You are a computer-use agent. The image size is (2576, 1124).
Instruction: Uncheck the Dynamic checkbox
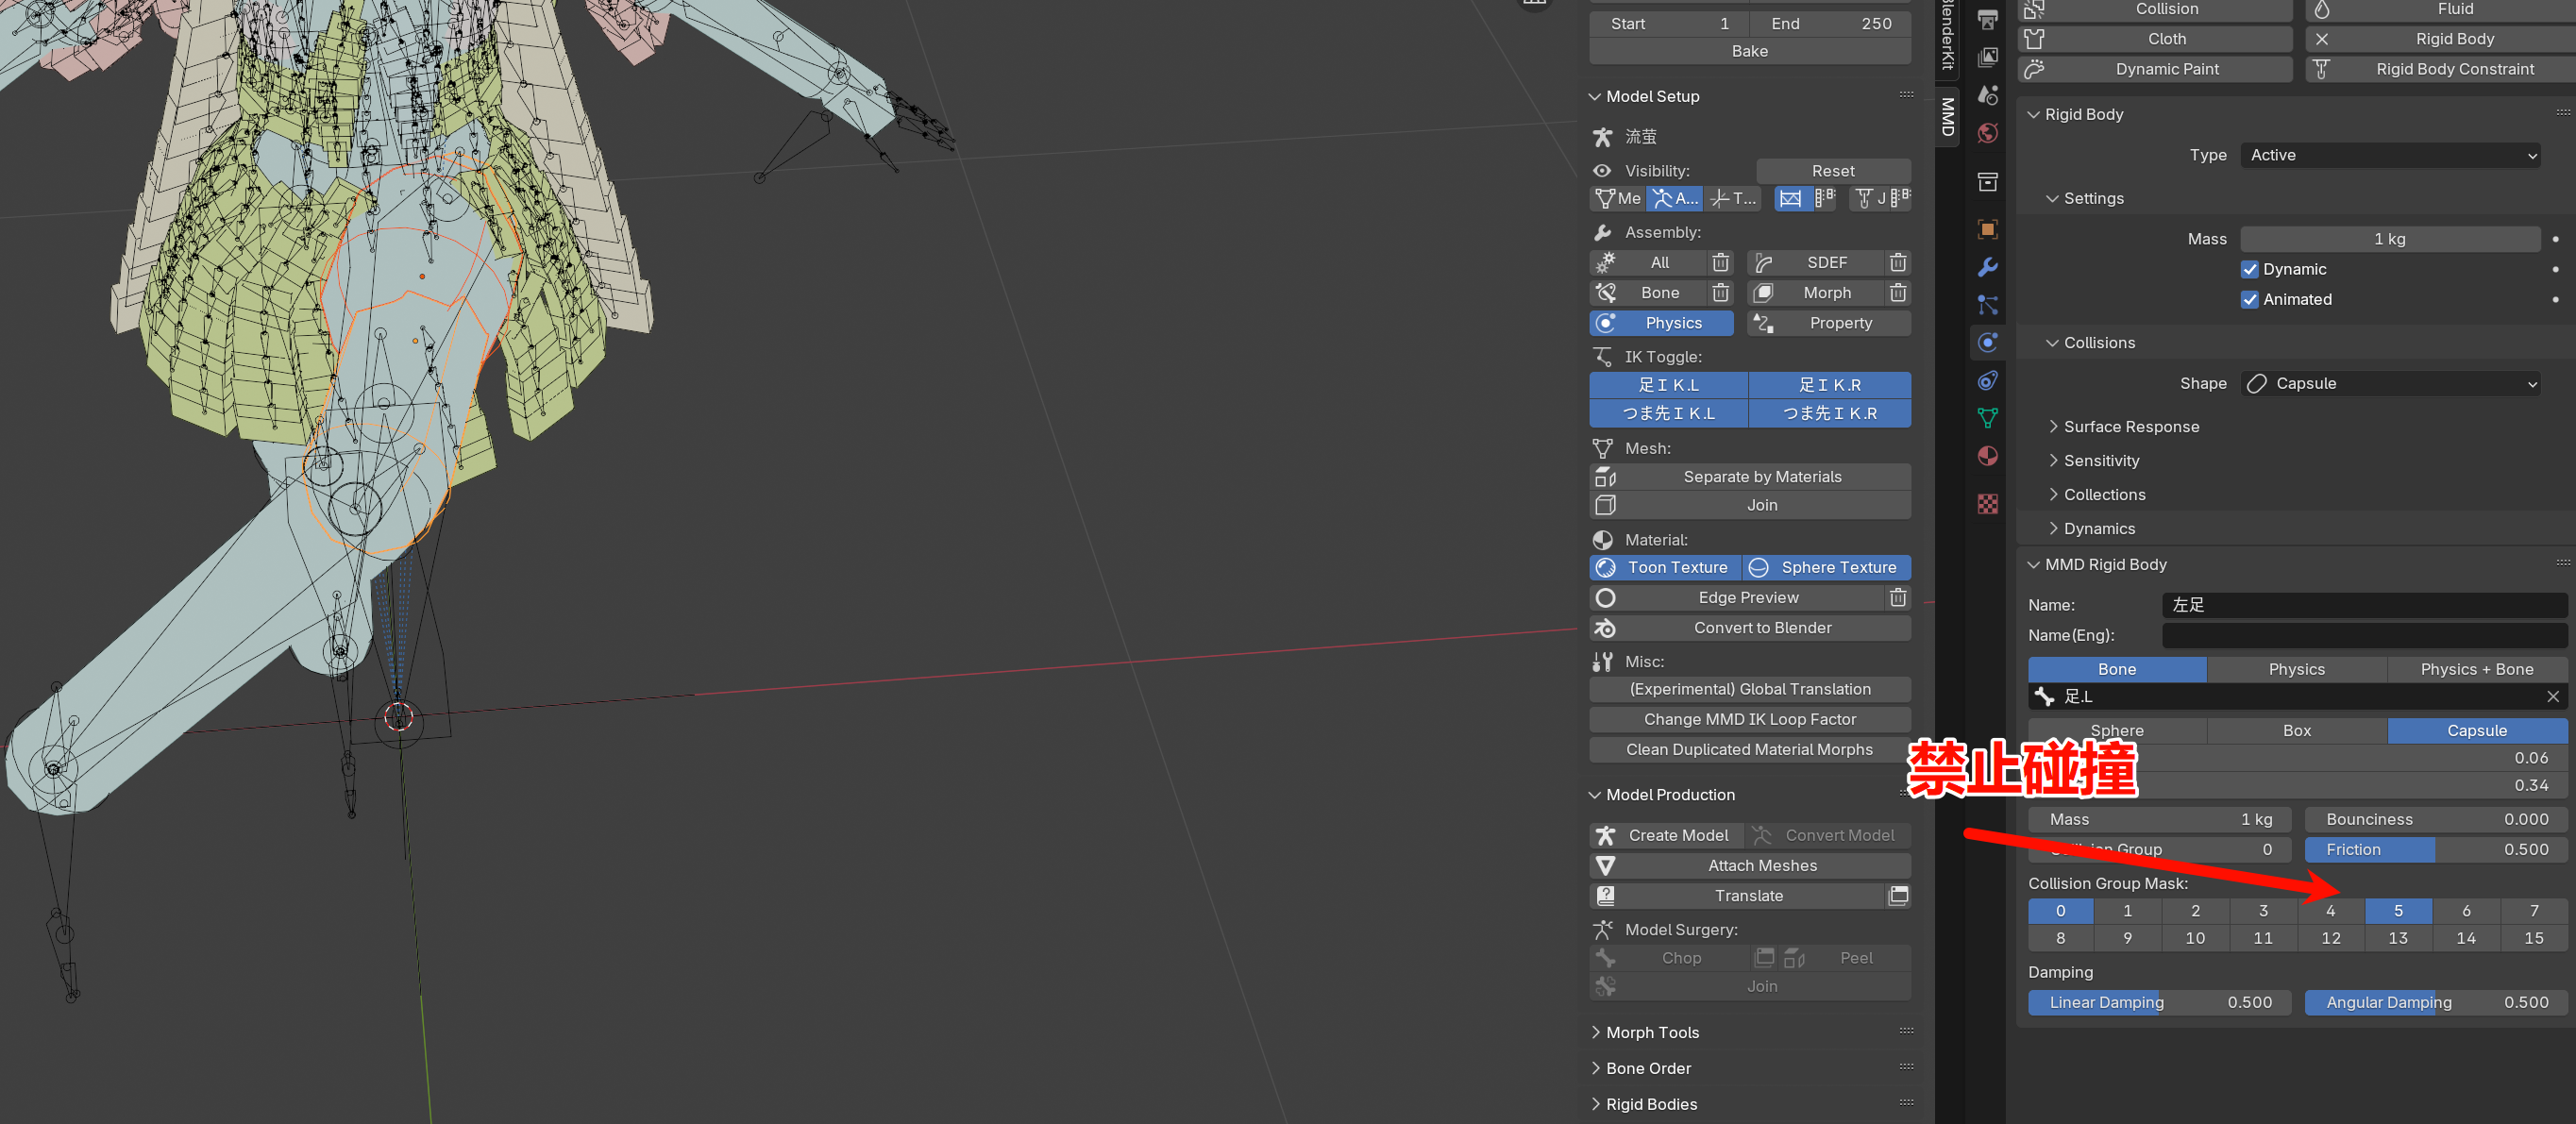click(x=2249, y=269)
